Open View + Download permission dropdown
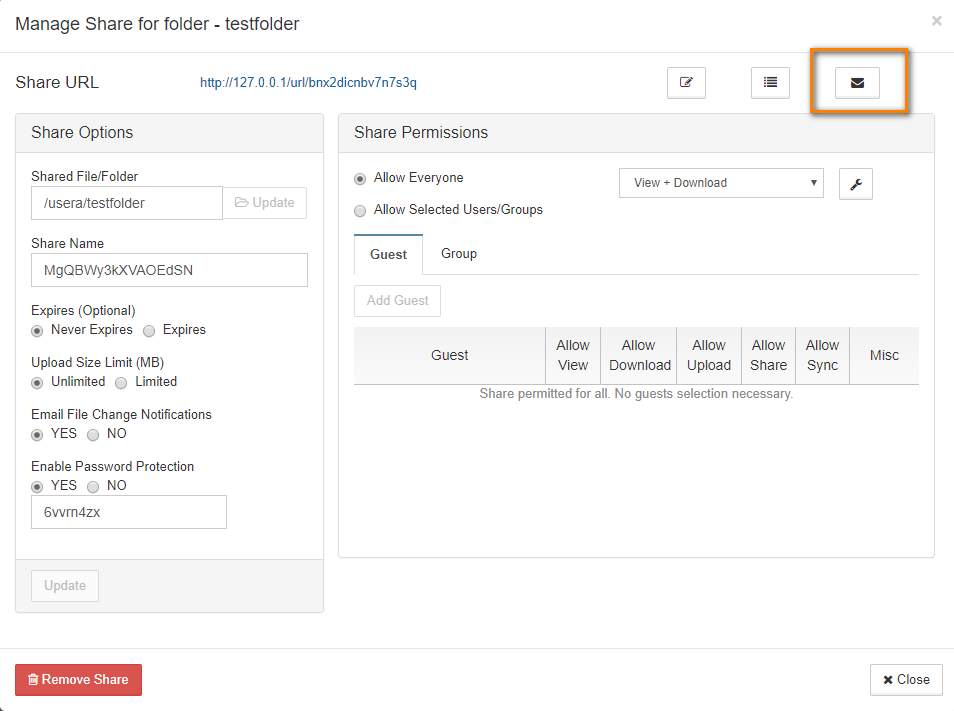 pos(721,183)
